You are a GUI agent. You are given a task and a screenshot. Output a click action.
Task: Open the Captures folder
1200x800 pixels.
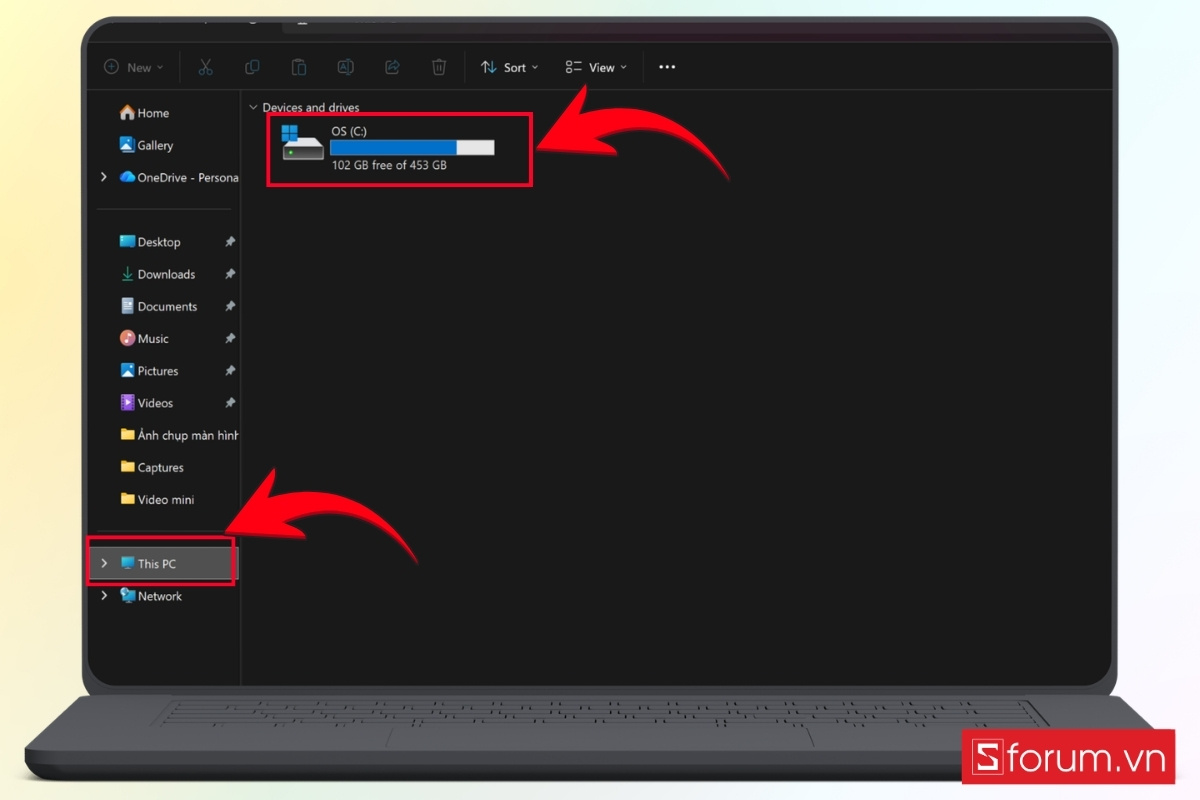(x=152, y=467)
